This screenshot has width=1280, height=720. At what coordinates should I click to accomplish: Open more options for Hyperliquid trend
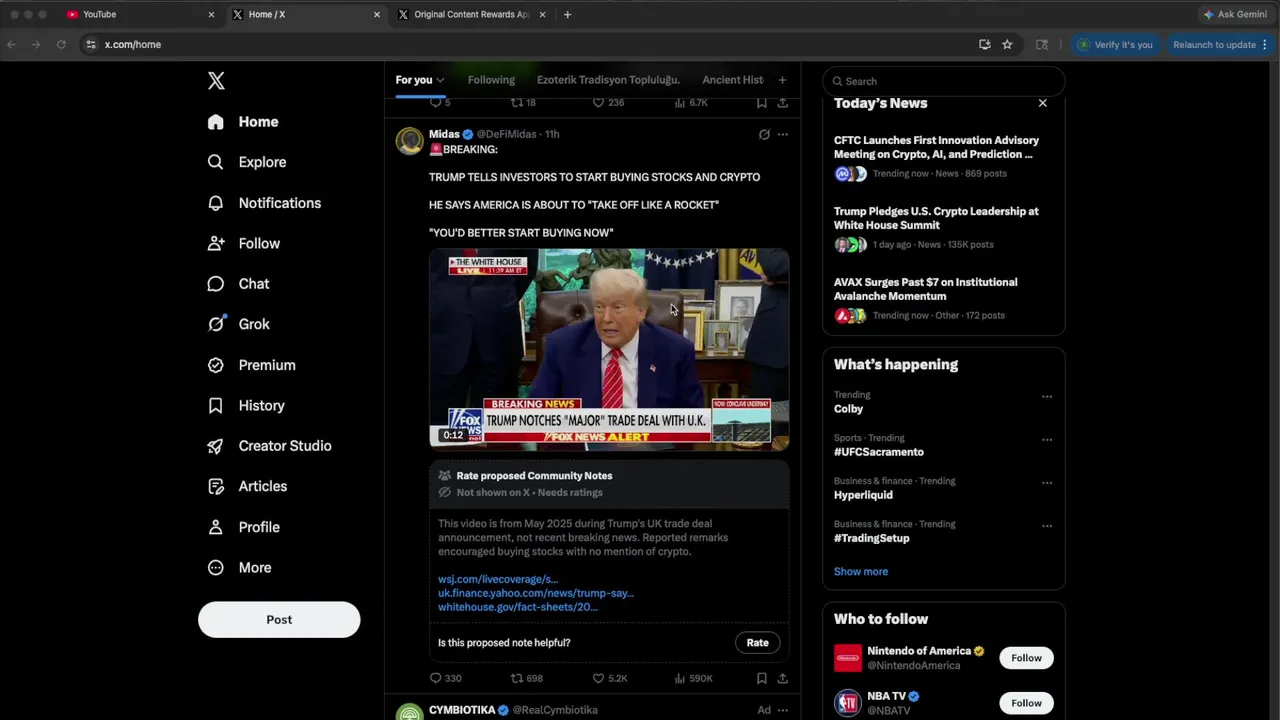point(1047,483)
